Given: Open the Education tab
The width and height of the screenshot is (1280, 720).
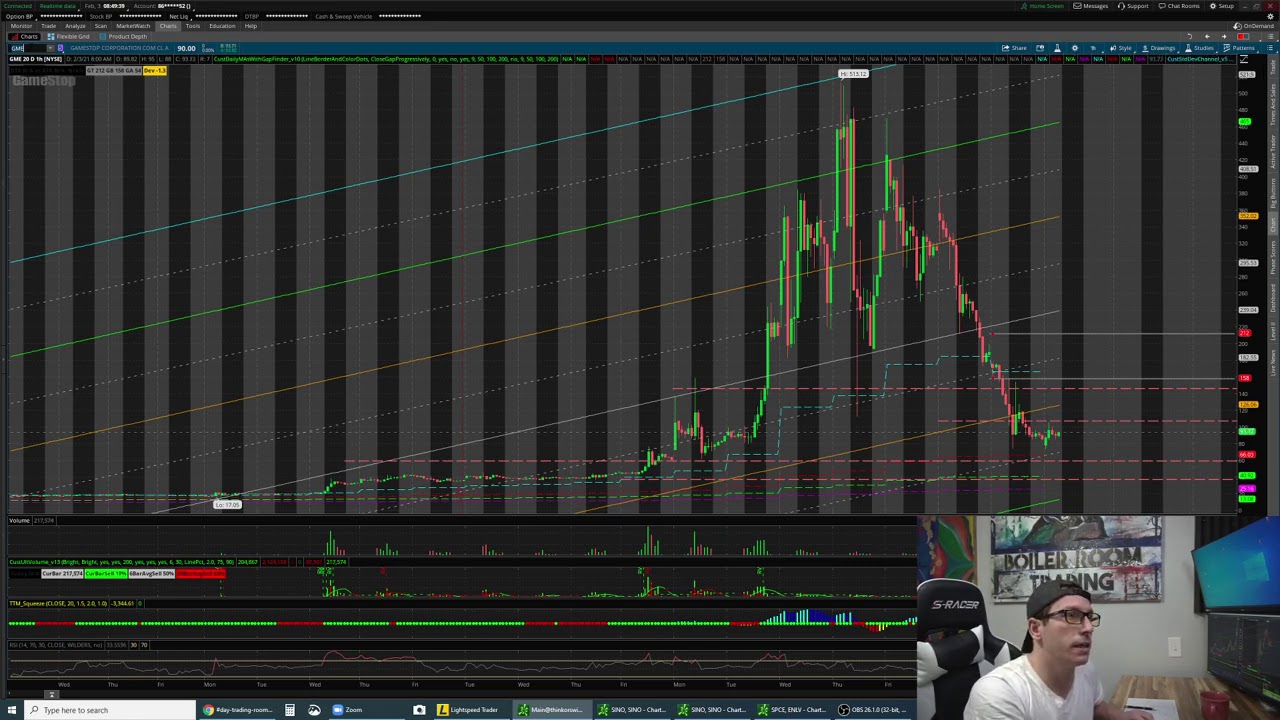Looking at the screenshot, I should click(222, 26).
